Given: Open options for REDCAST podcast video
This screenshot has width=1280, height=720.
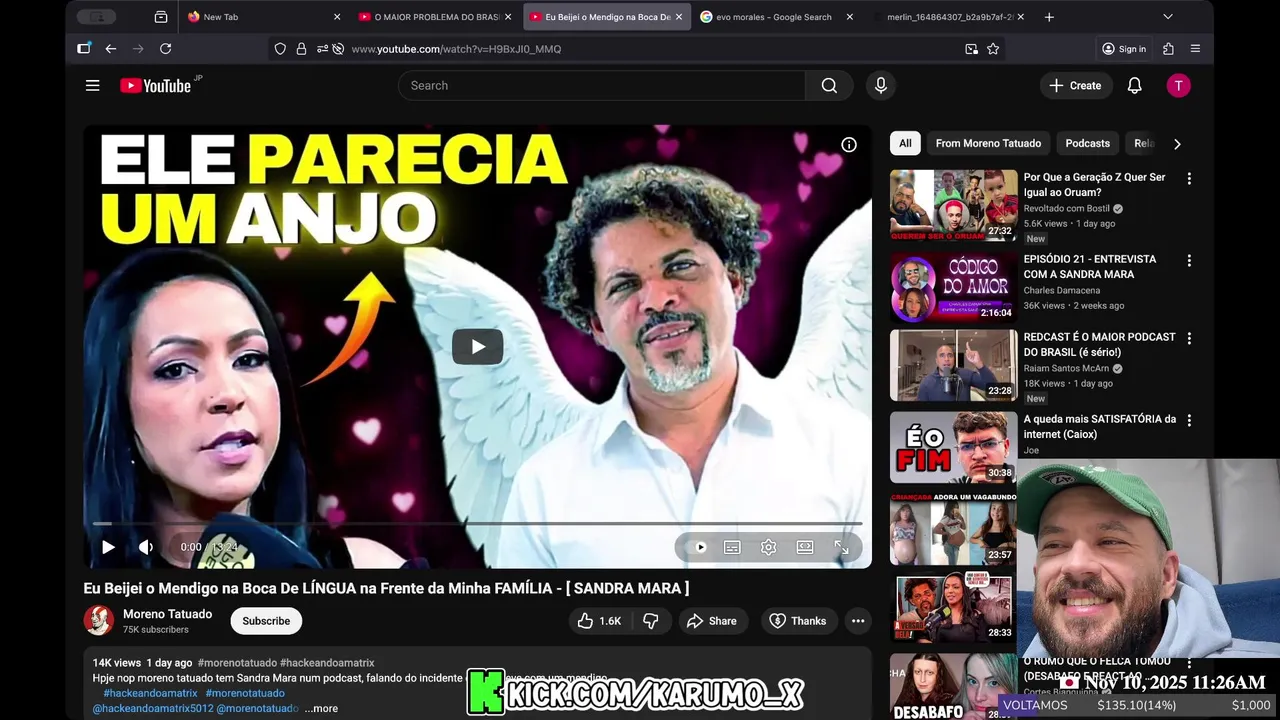Looking at the screenshot, I should (1189, 339).
